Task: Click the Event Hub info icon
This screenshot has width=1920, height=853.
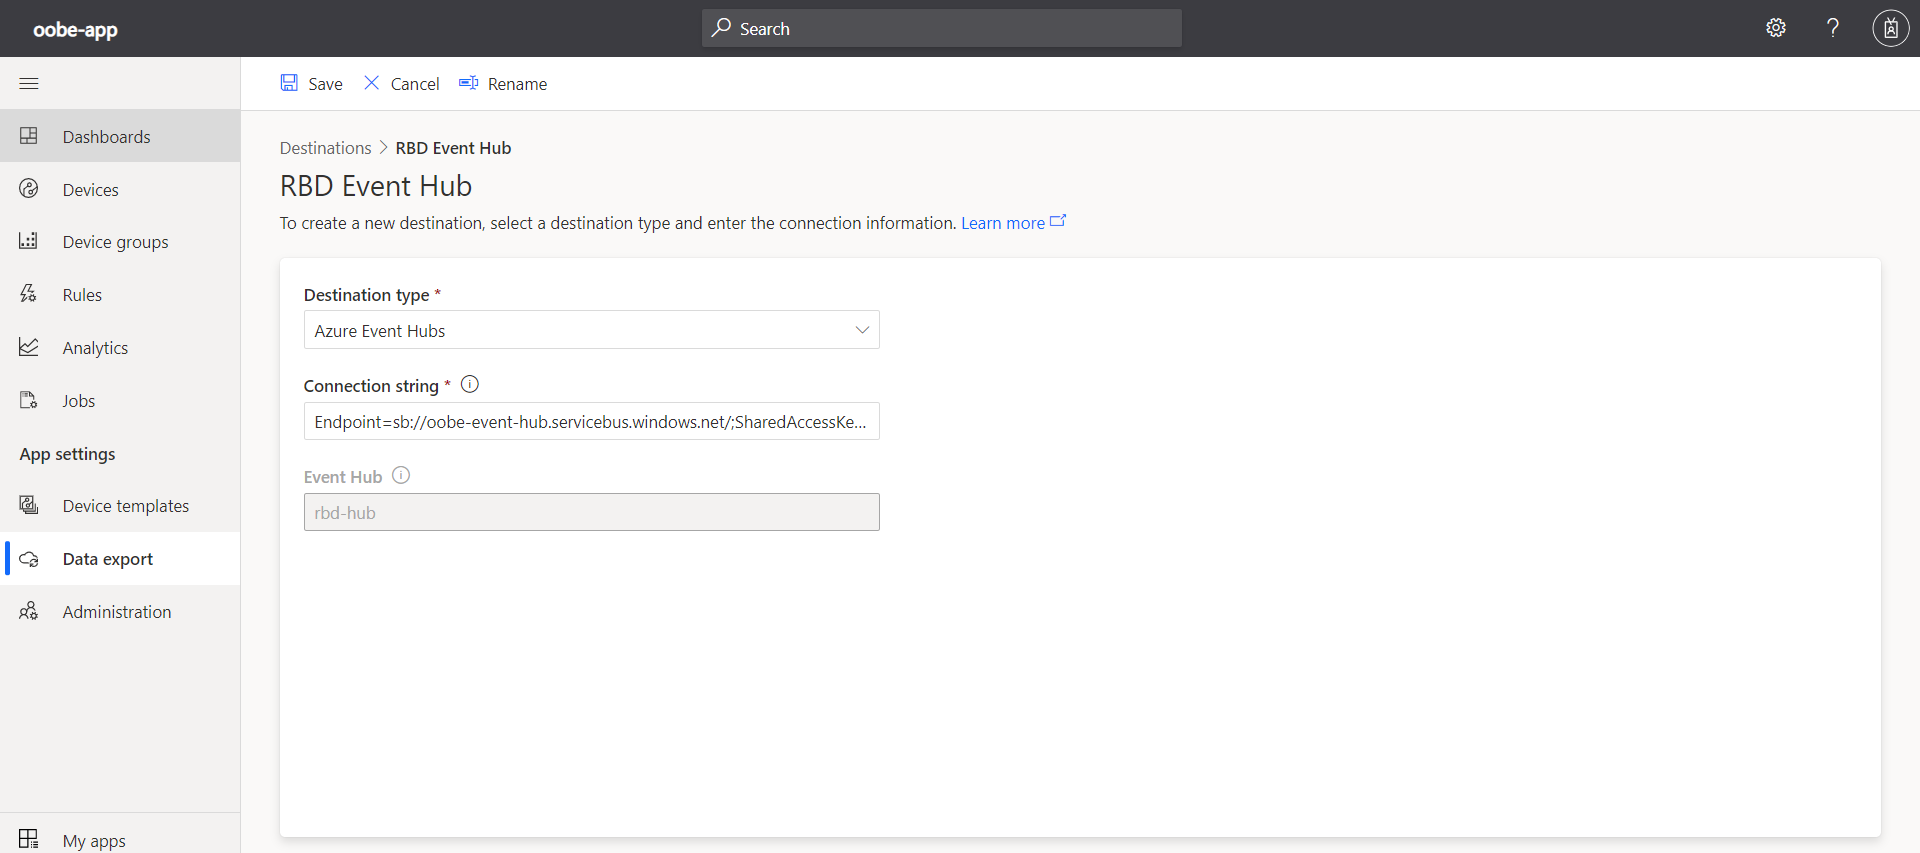Action: 401,475
